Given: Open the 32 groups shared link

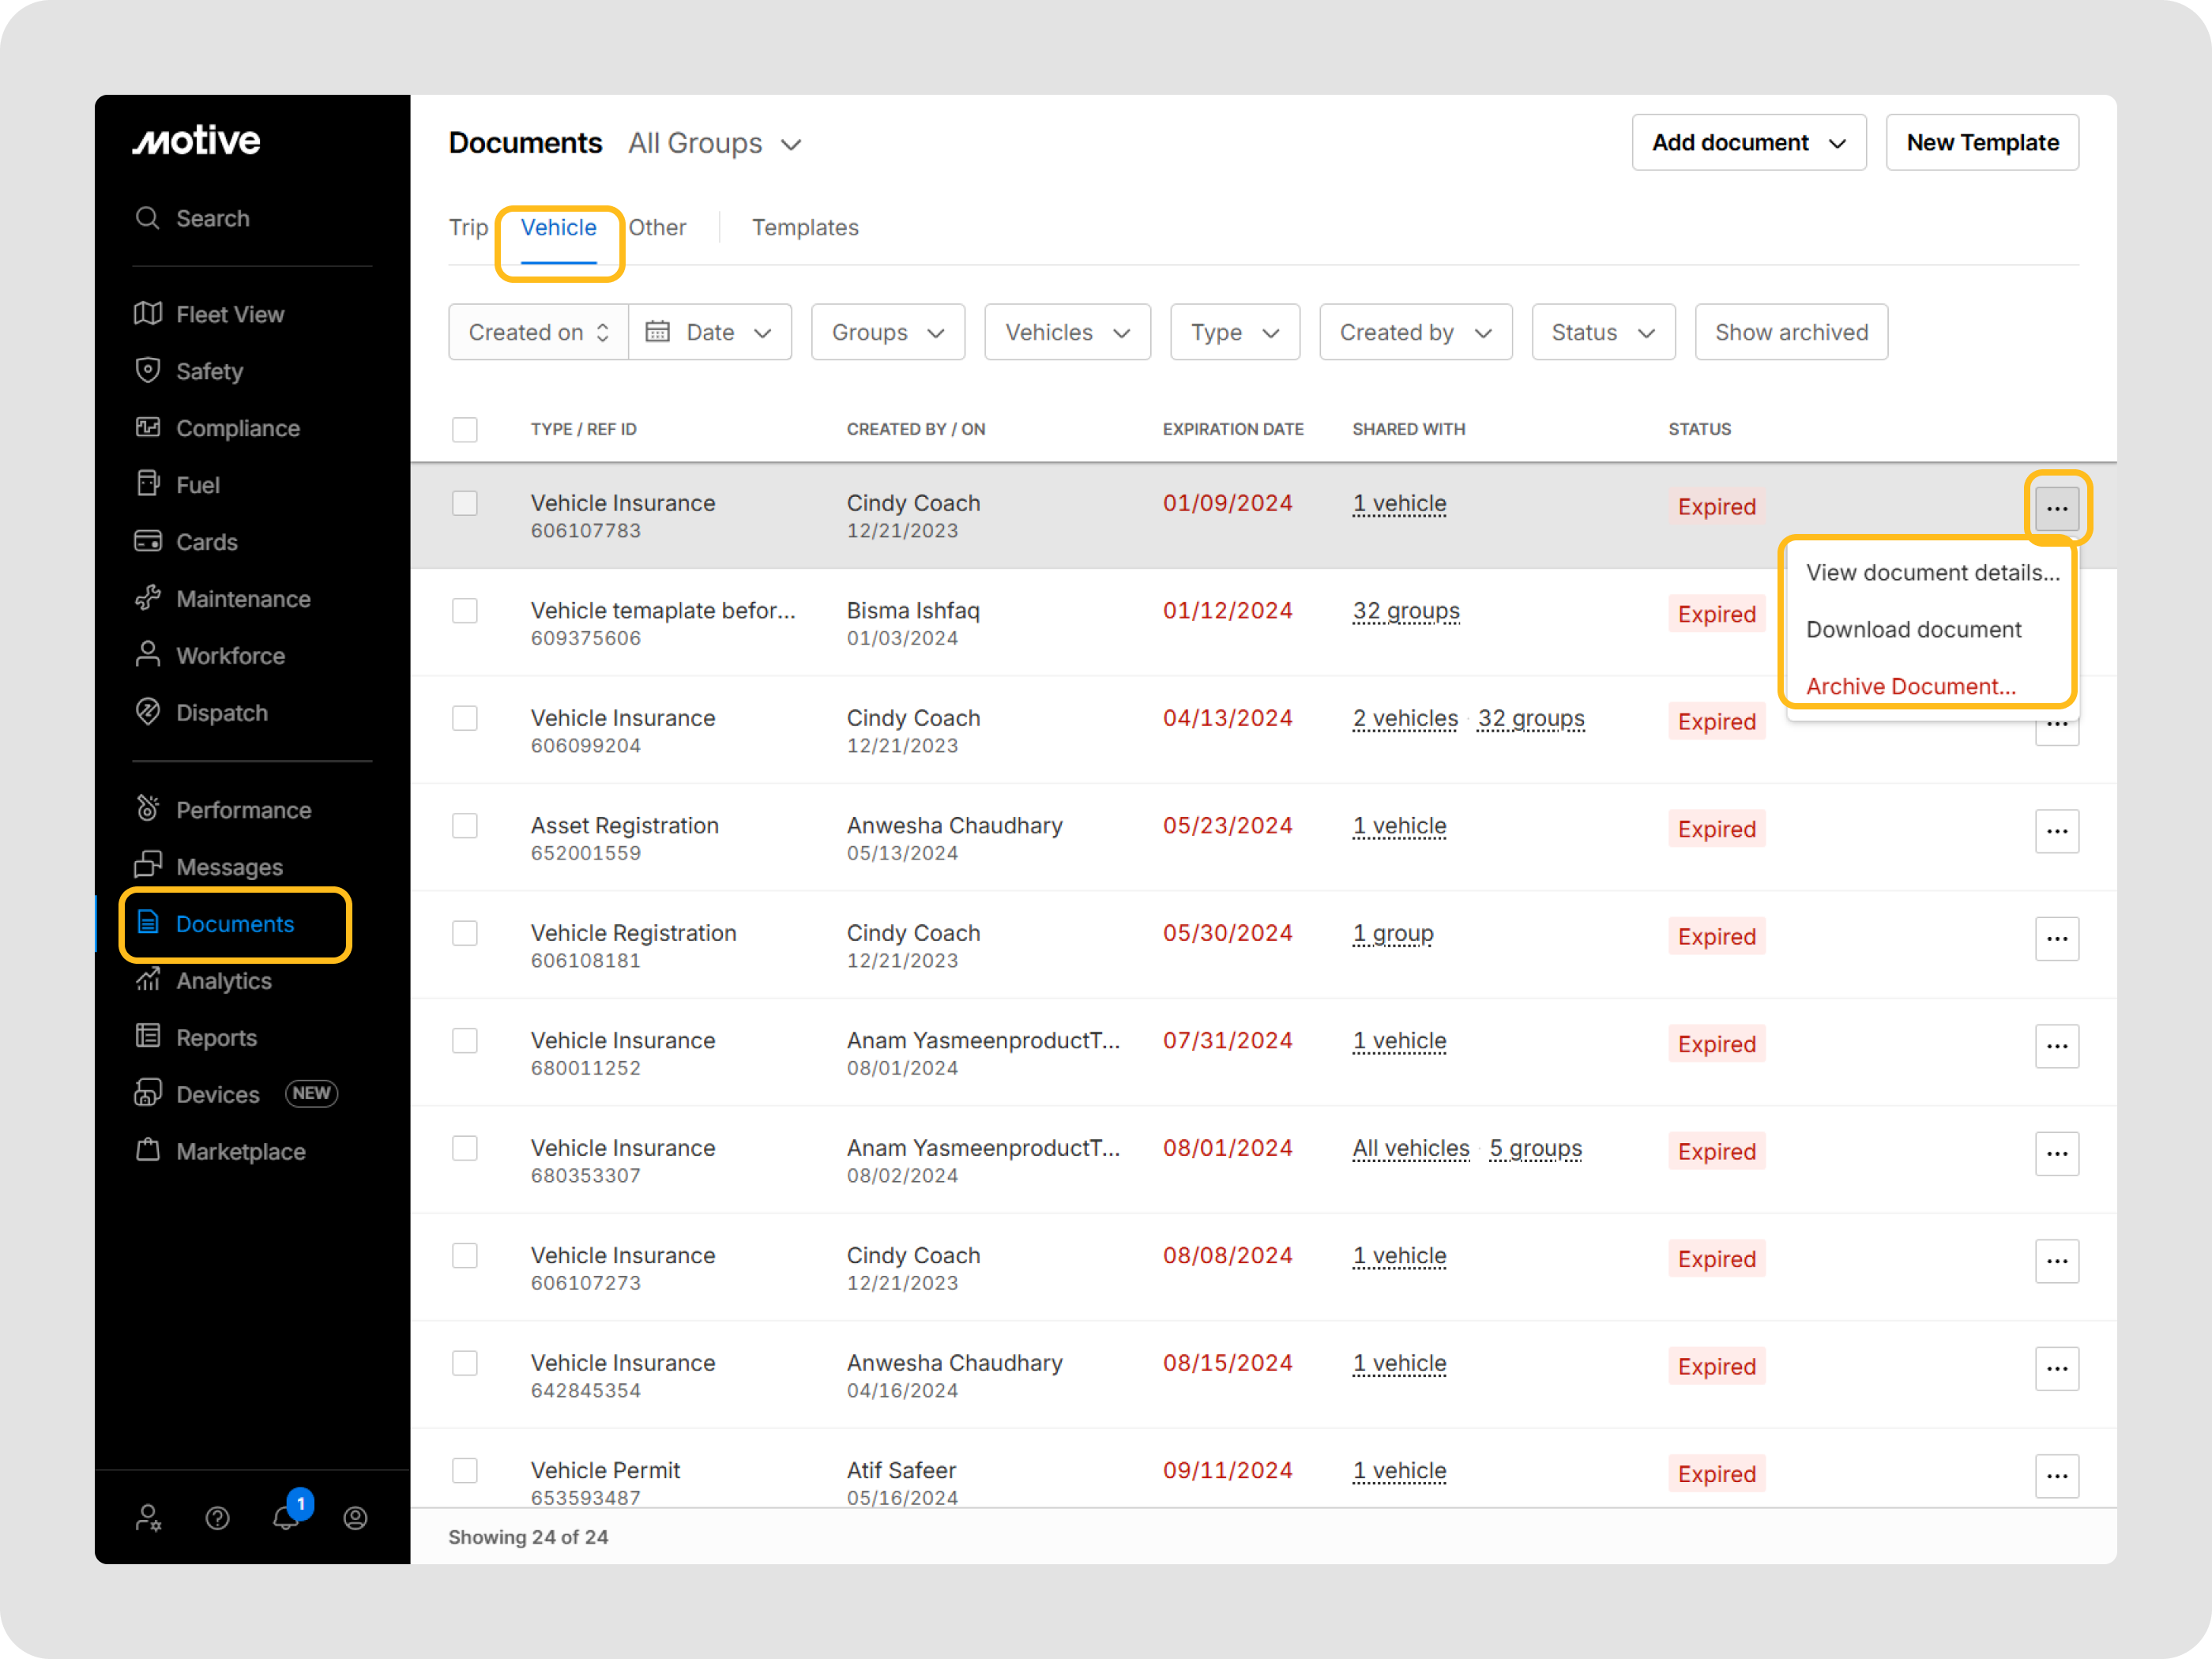Looking at the screenshot, I should [1405, 611].
